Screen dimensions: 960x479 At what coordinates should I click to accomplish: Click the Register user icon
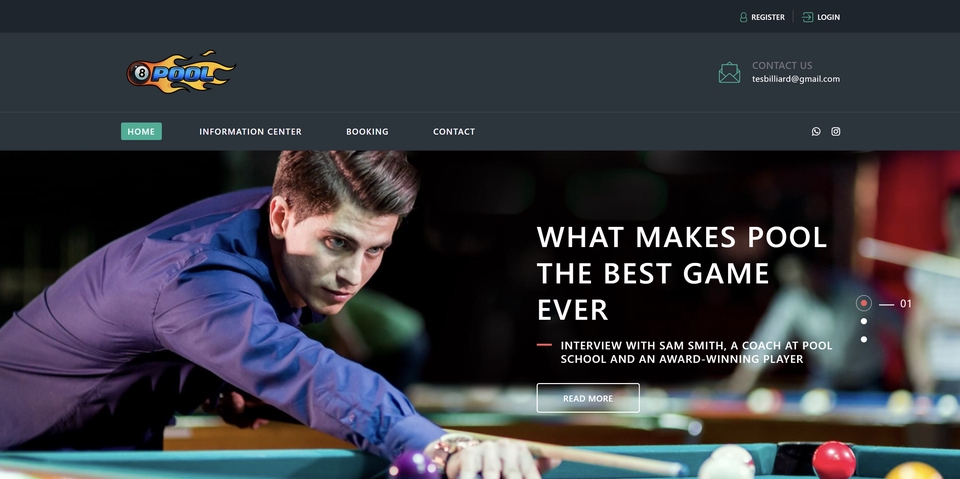coord(743,17)
